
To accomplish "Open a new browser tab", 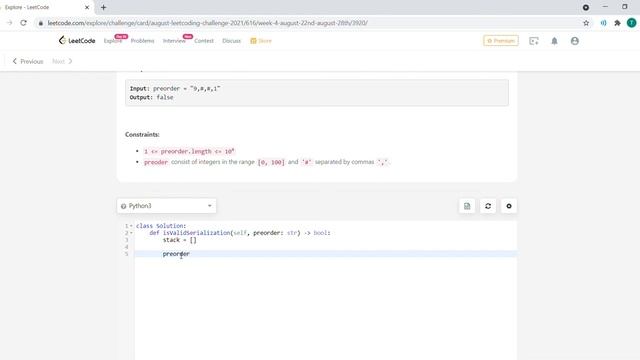I will pyautogui.click(x=103, y=7).
